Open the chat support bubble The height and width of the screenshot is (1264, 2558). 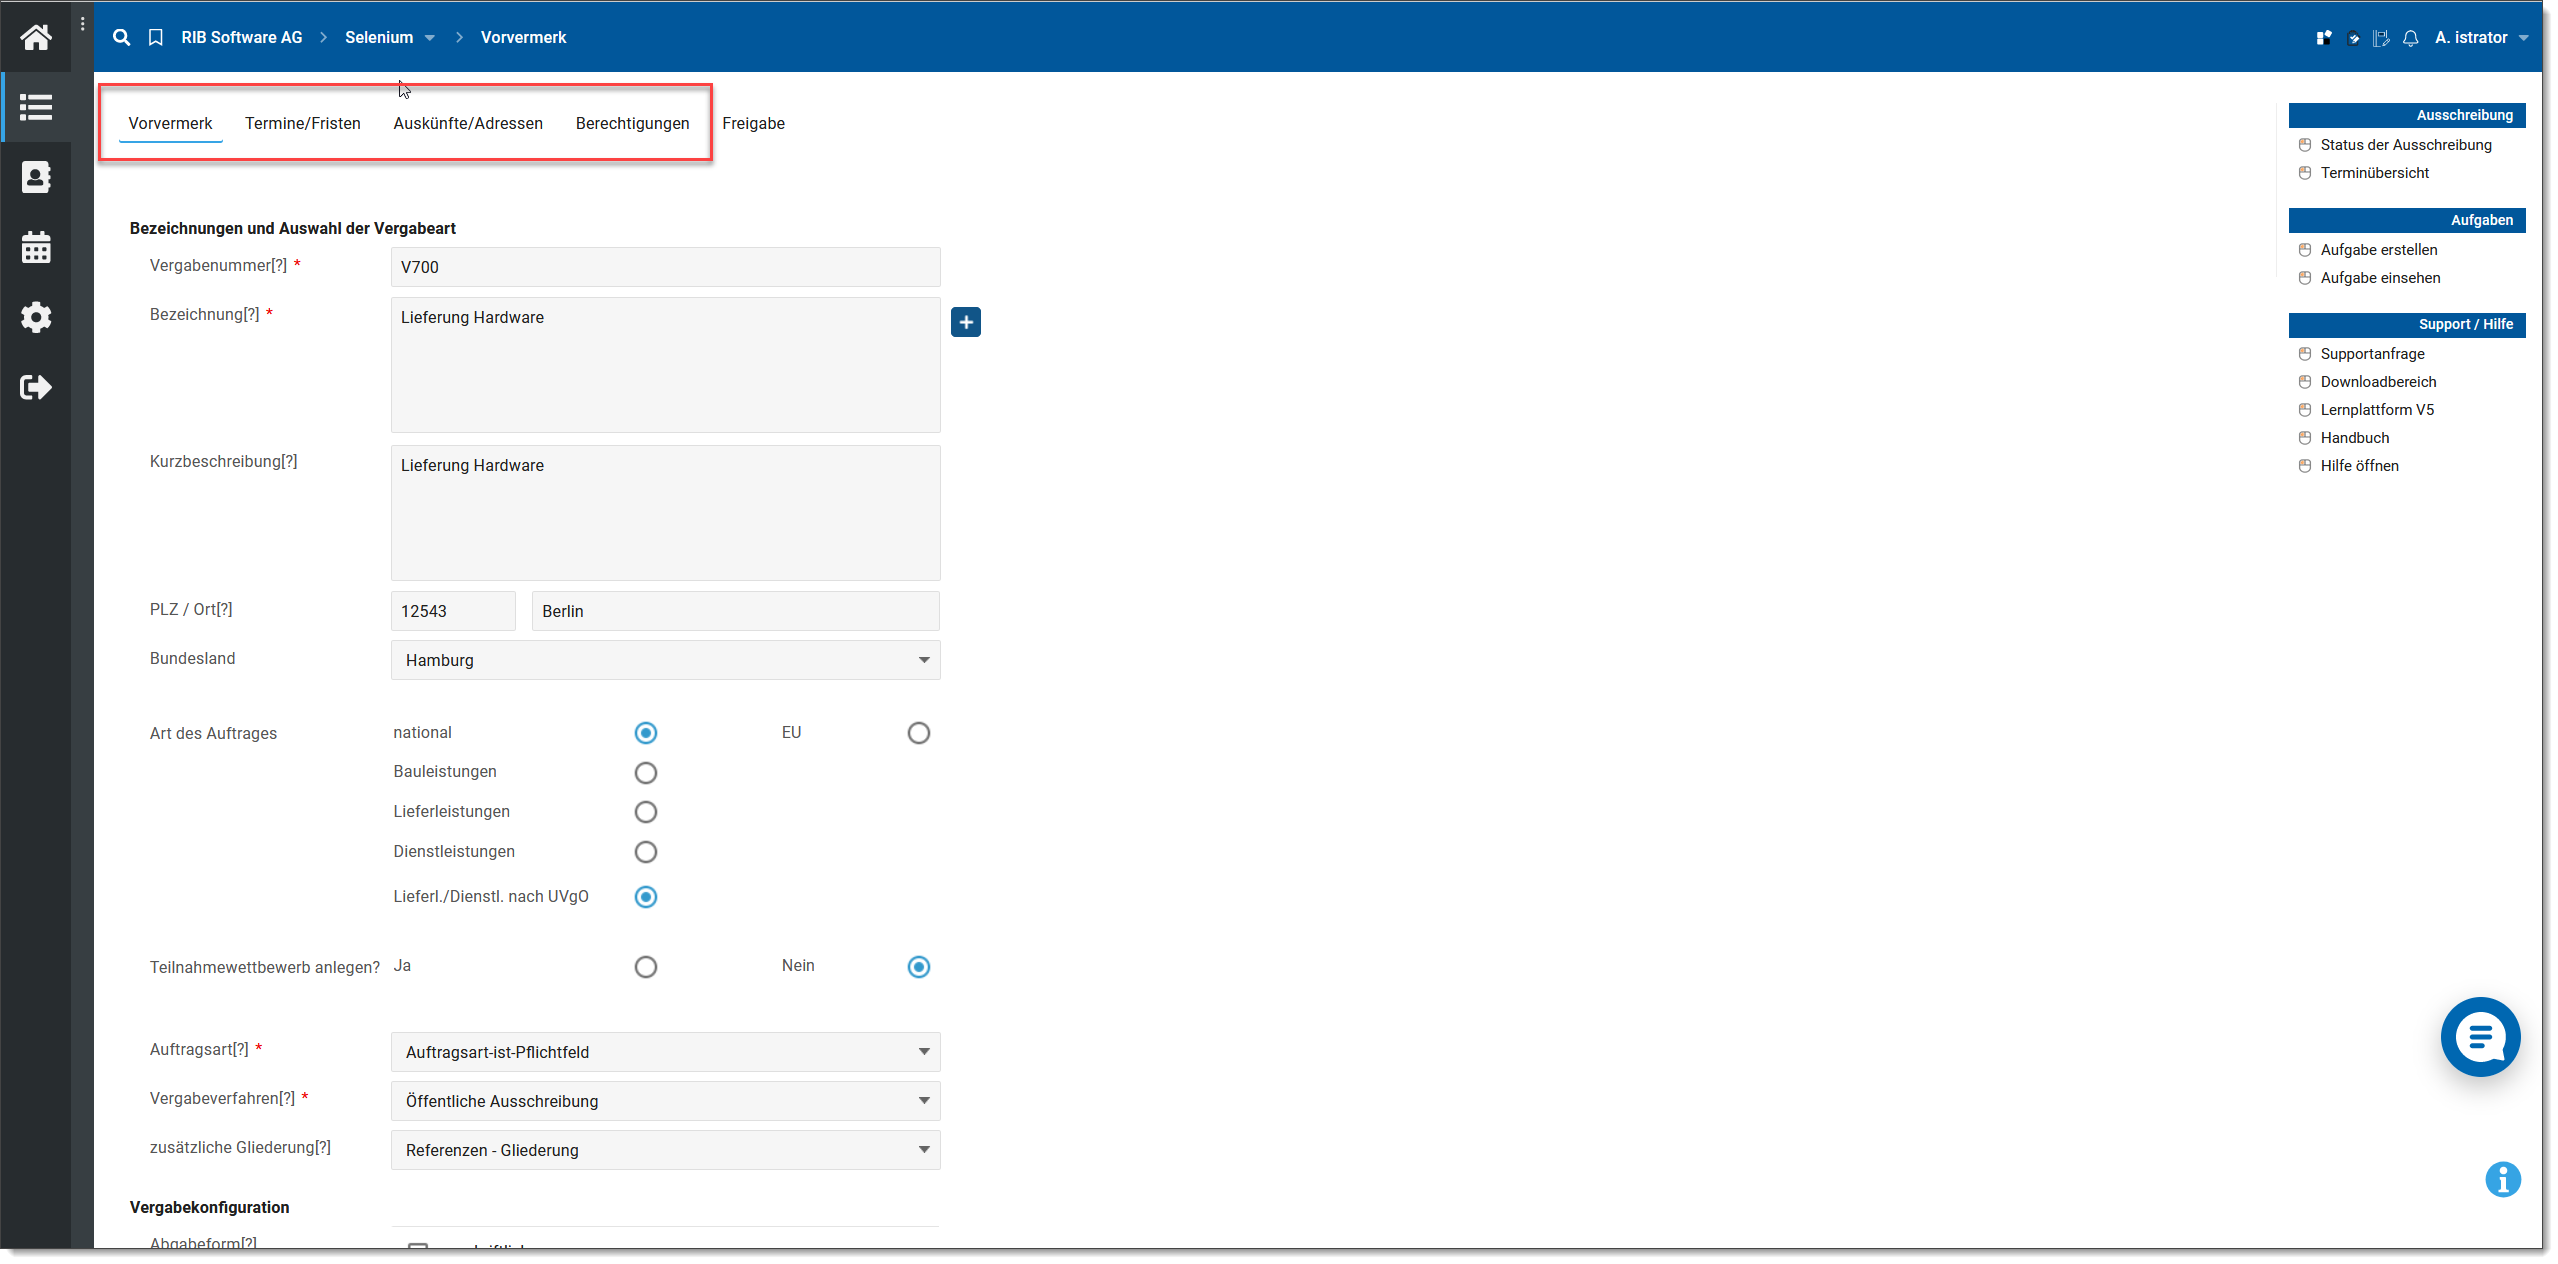click(x=2481, y=1037)
